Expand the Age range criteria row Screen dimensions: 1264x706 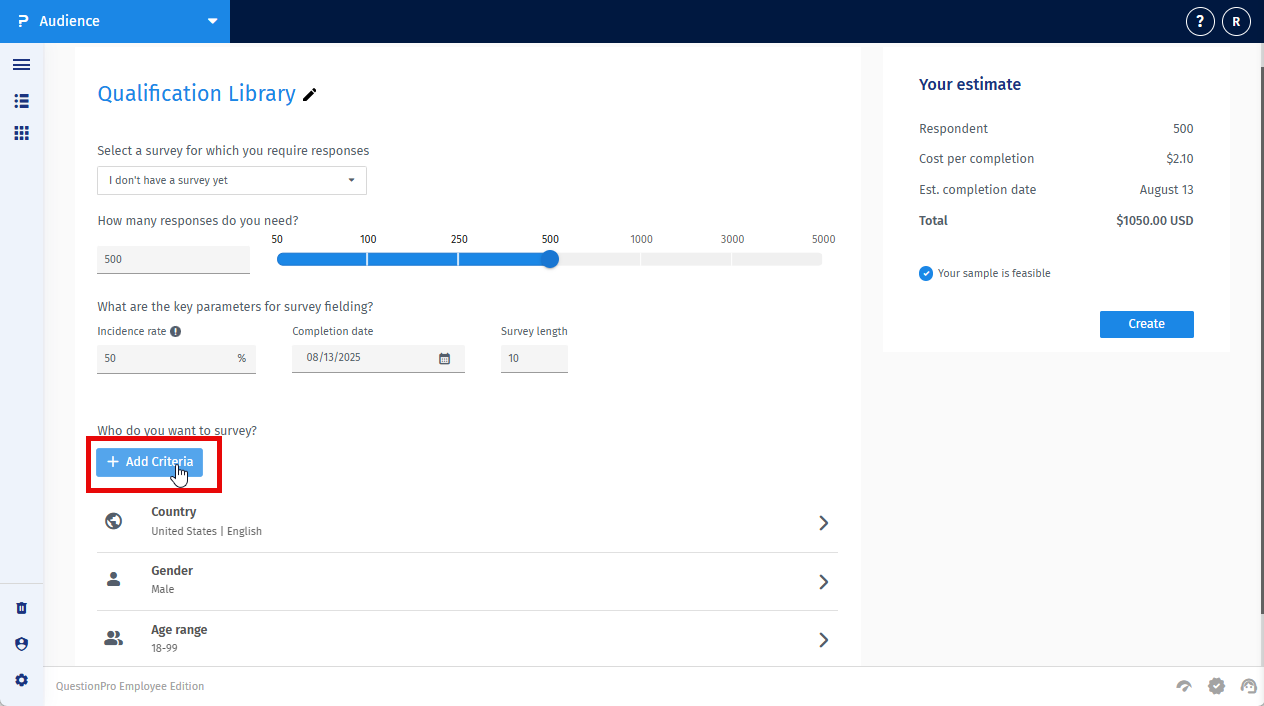point(823,640)
